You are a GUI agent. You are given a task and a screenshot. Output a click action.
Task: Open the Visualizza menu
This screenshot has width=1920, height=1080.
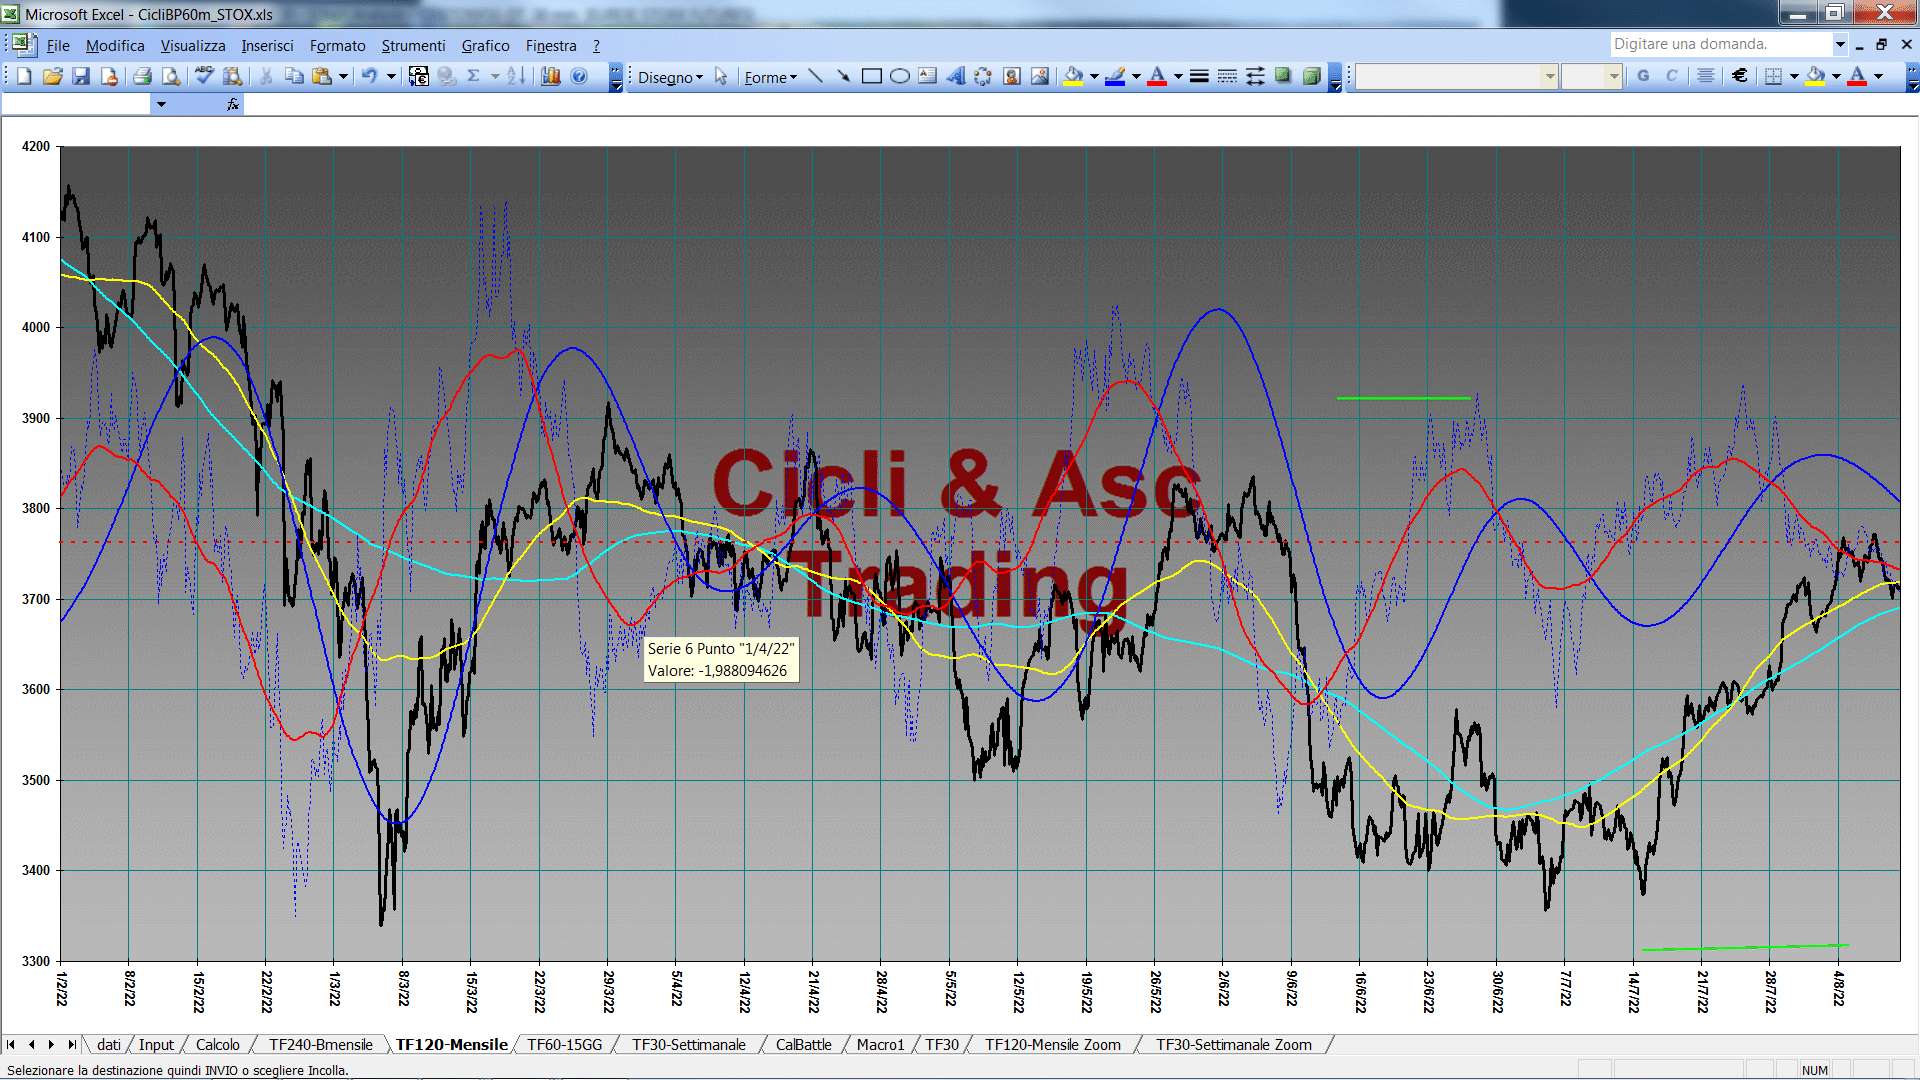pyautogui.click(x=193, y=45)
